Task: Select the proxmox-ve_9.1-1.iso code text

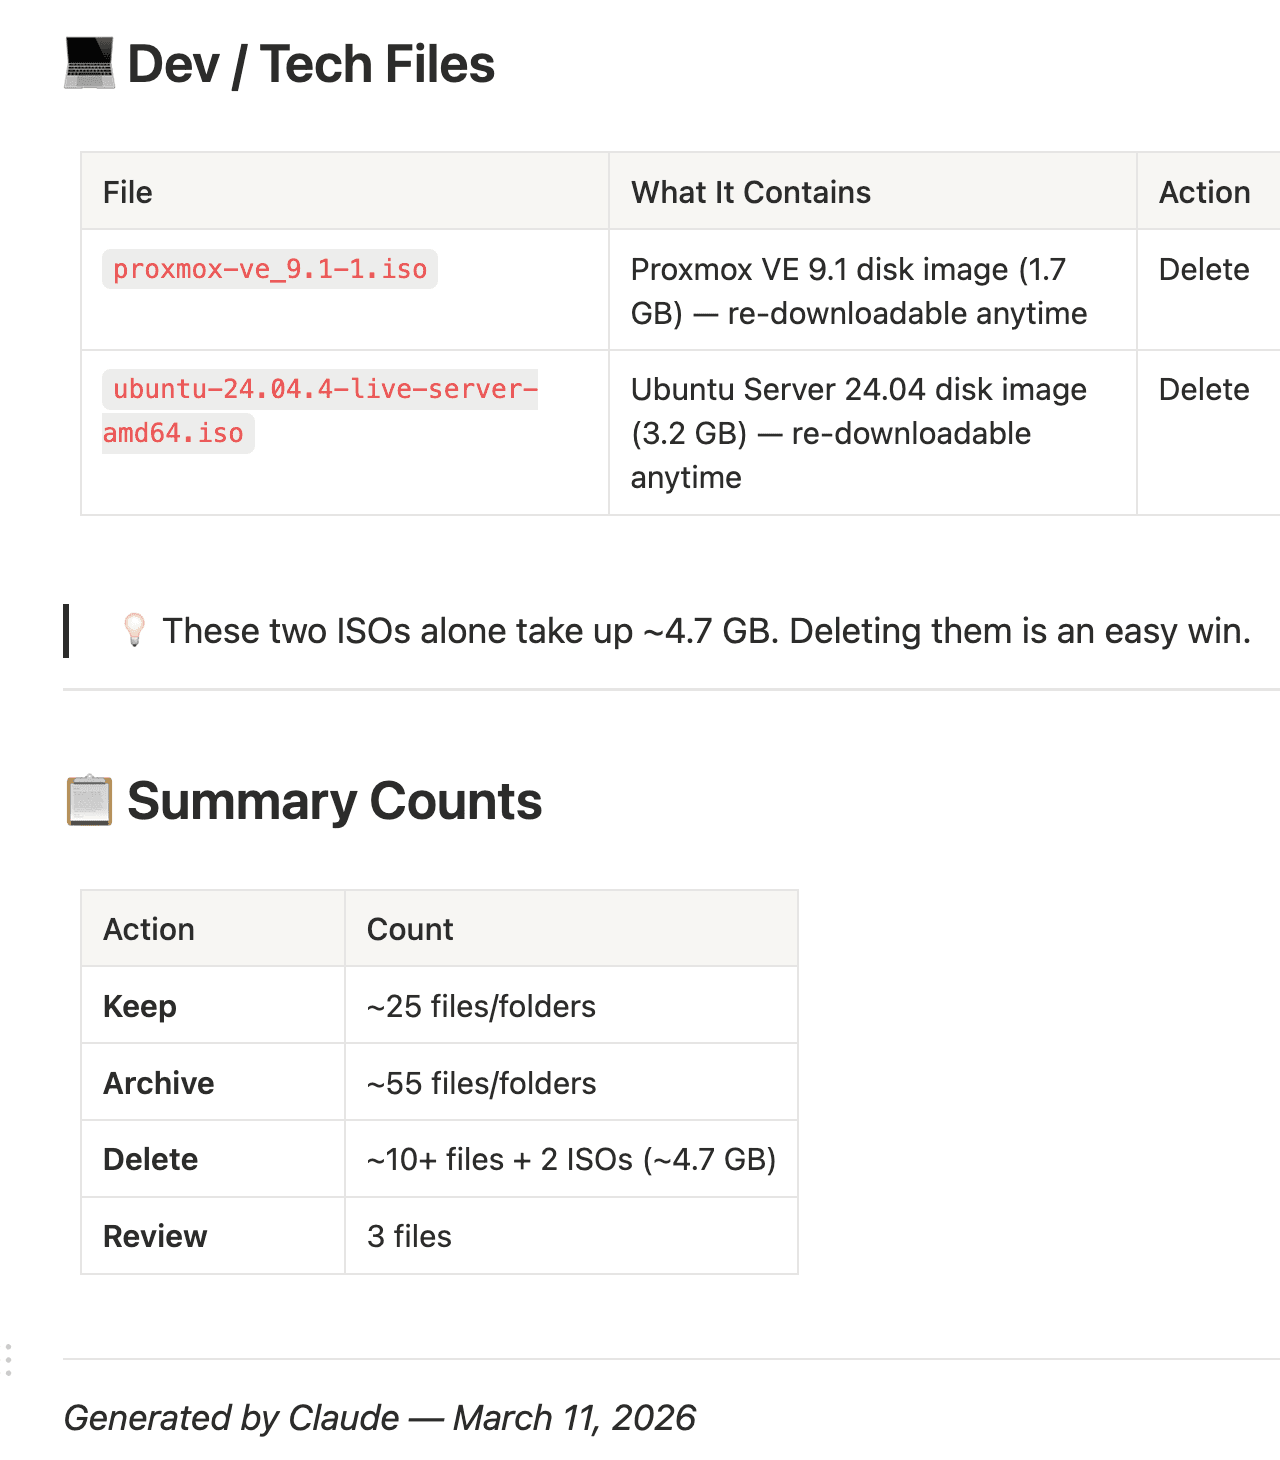Action: tap(270, 269)
